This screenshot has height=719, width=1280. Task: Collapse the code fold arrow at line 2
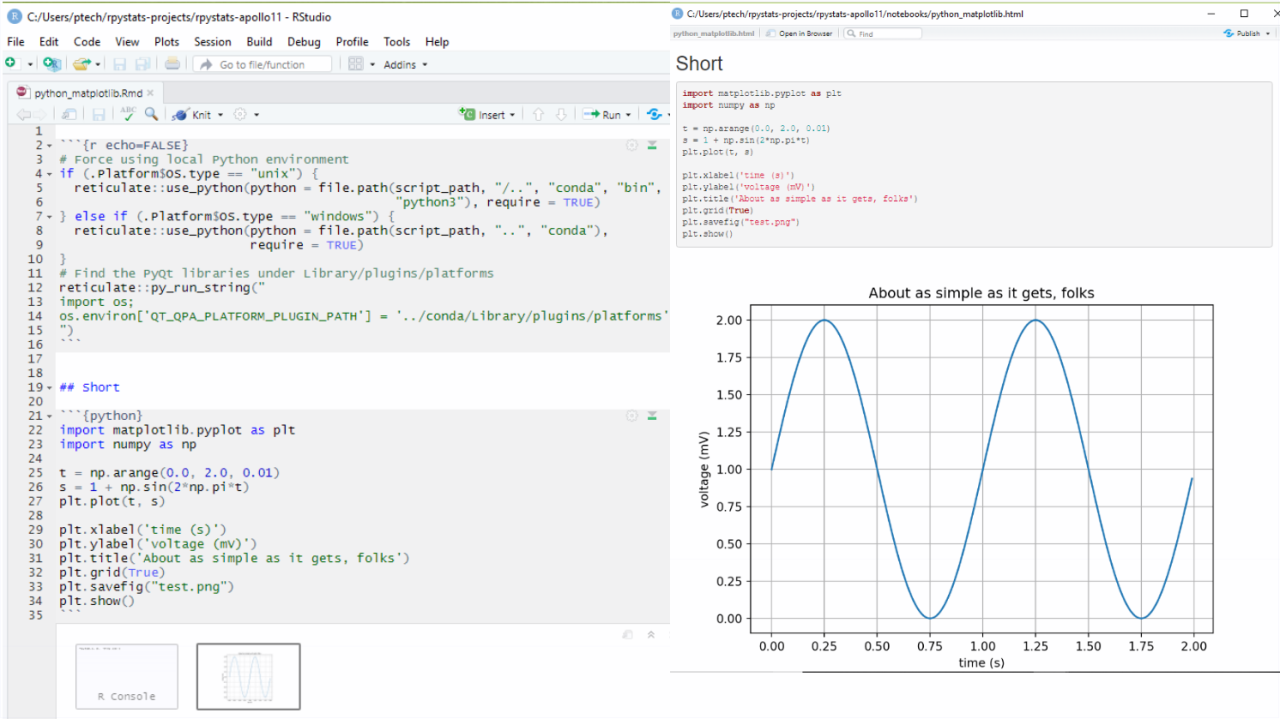51,145
